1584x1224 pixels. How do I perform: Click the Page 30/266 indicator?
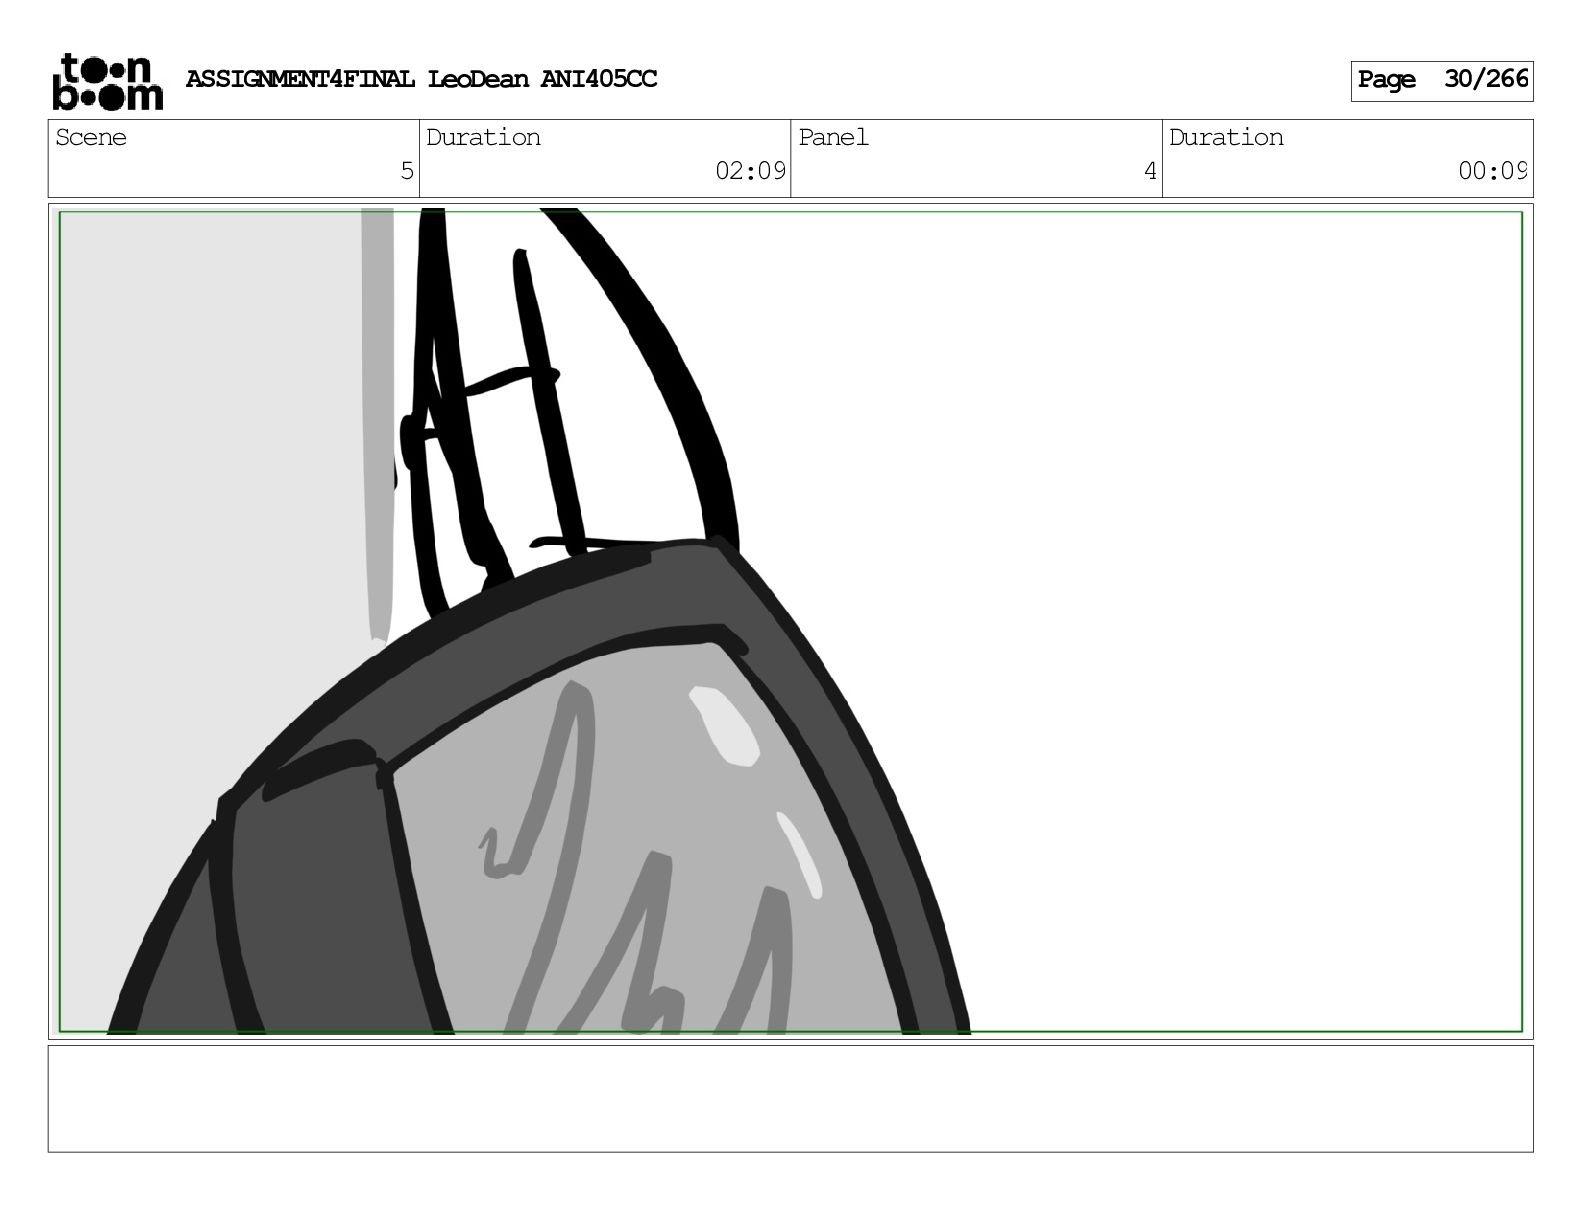coord(1441,80)
